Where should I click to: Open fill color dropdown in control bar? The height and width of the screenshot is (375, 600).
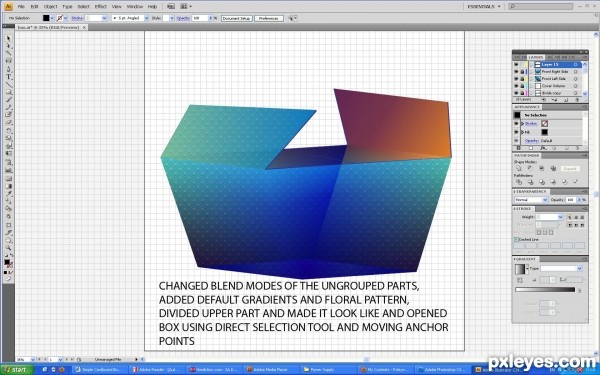click(52, 18)
